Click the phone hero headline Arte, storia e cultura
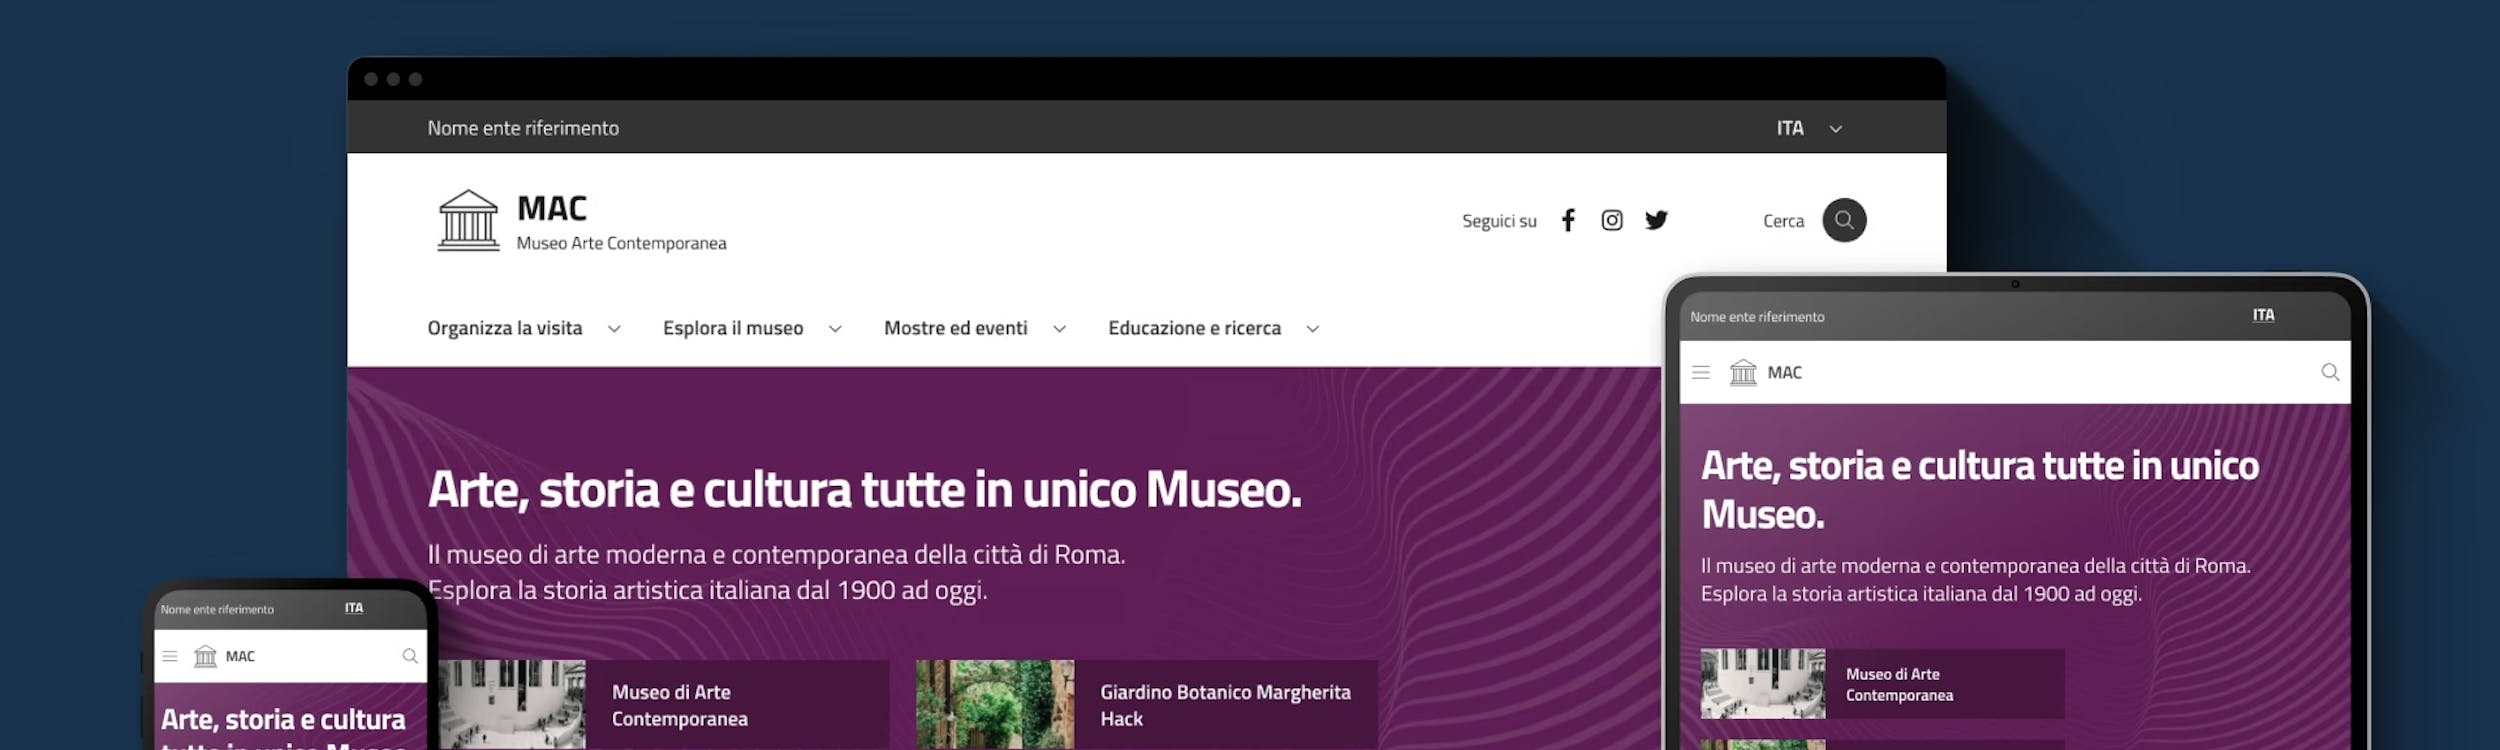 click(284, 730)
